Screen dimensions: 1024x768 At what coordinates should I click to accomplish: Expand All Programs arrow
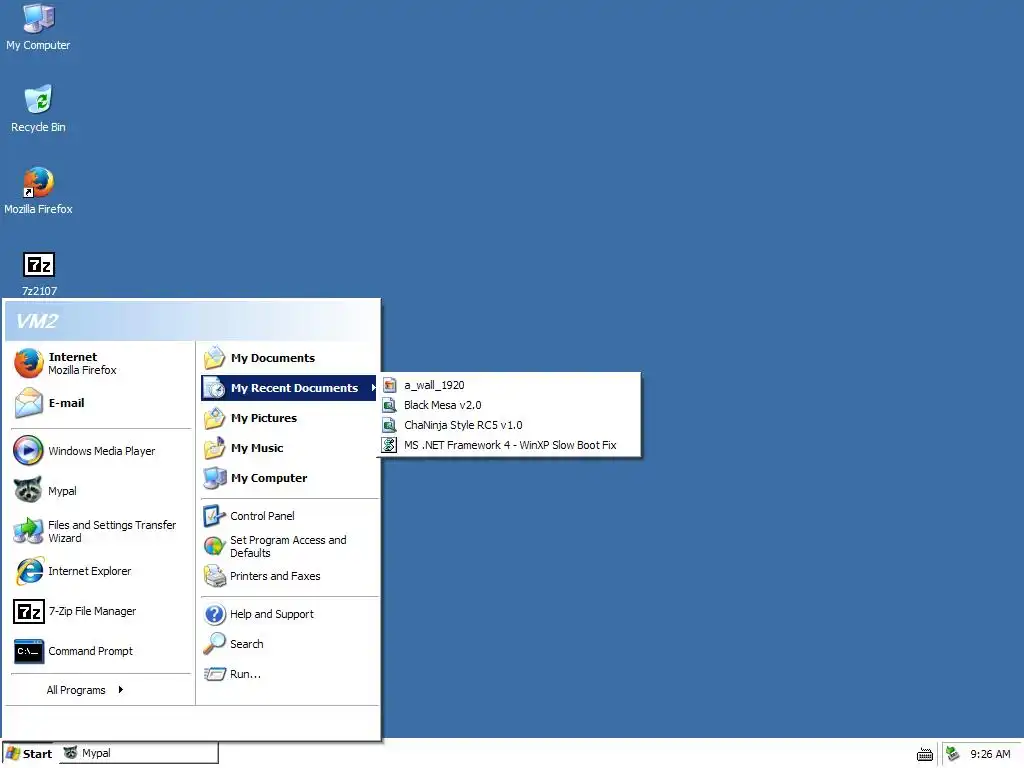point(121,690)
